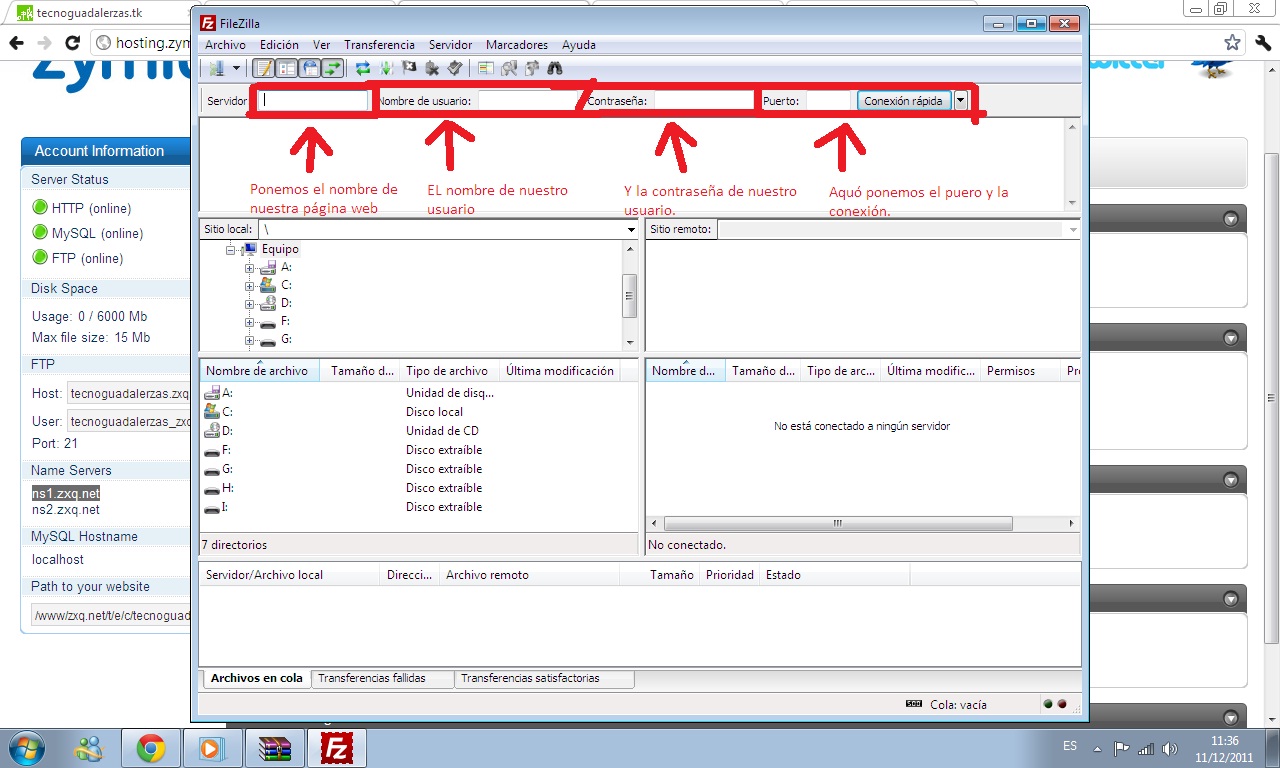Viewport: 1280px width, 768px height.
Task: Expand drive F: in local tree
Action: 249,321
